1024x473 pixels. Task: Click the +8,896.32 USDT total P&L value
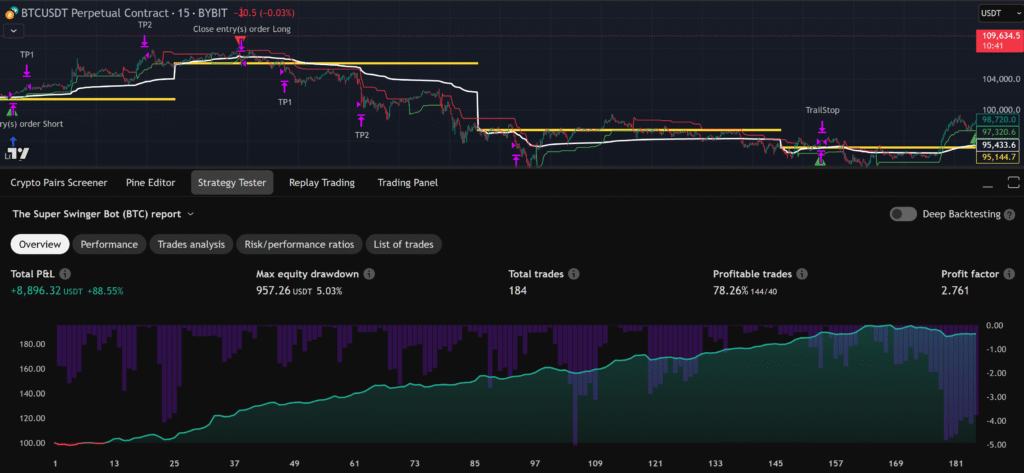point(46,290)
